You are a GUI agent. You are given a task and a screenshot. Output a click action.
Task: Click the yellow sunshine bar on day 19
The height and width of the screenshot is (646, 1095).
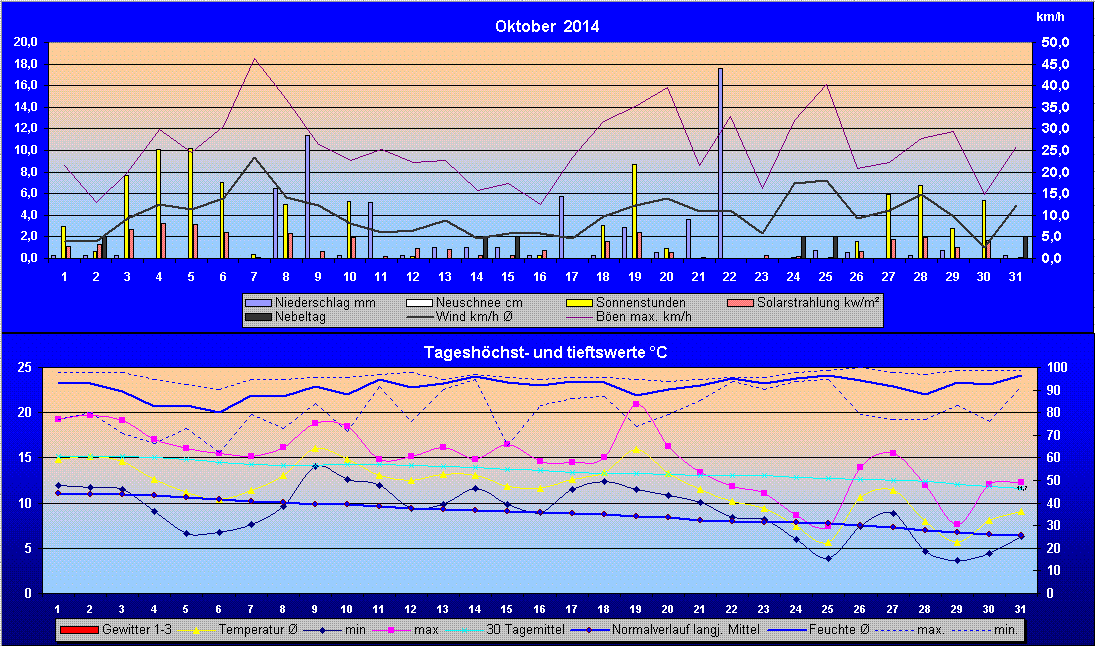[x=634, y=211]
